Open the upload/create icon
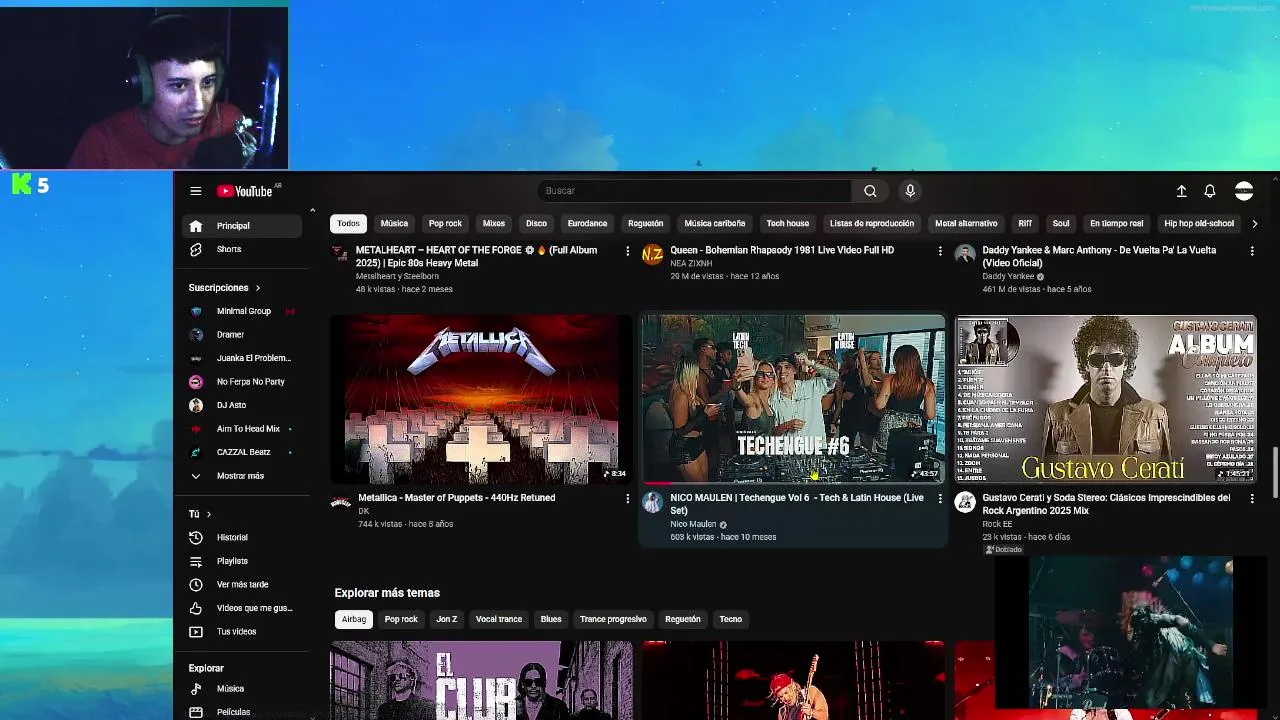The height and width of the screenshot is (720, 1280). click(1181, 191)
